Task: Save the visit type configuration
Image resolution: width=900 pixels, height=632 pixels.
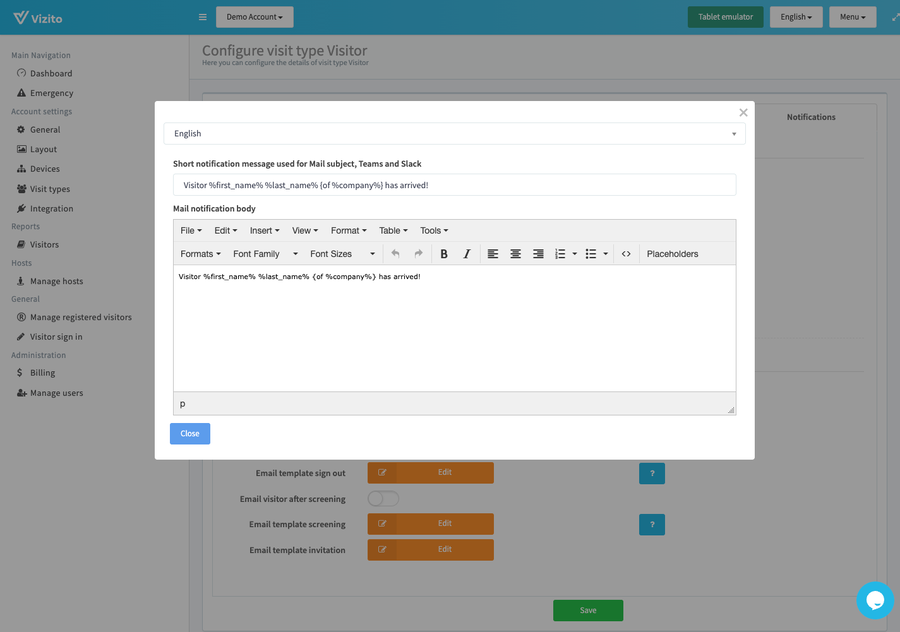Action: [588, 610]
